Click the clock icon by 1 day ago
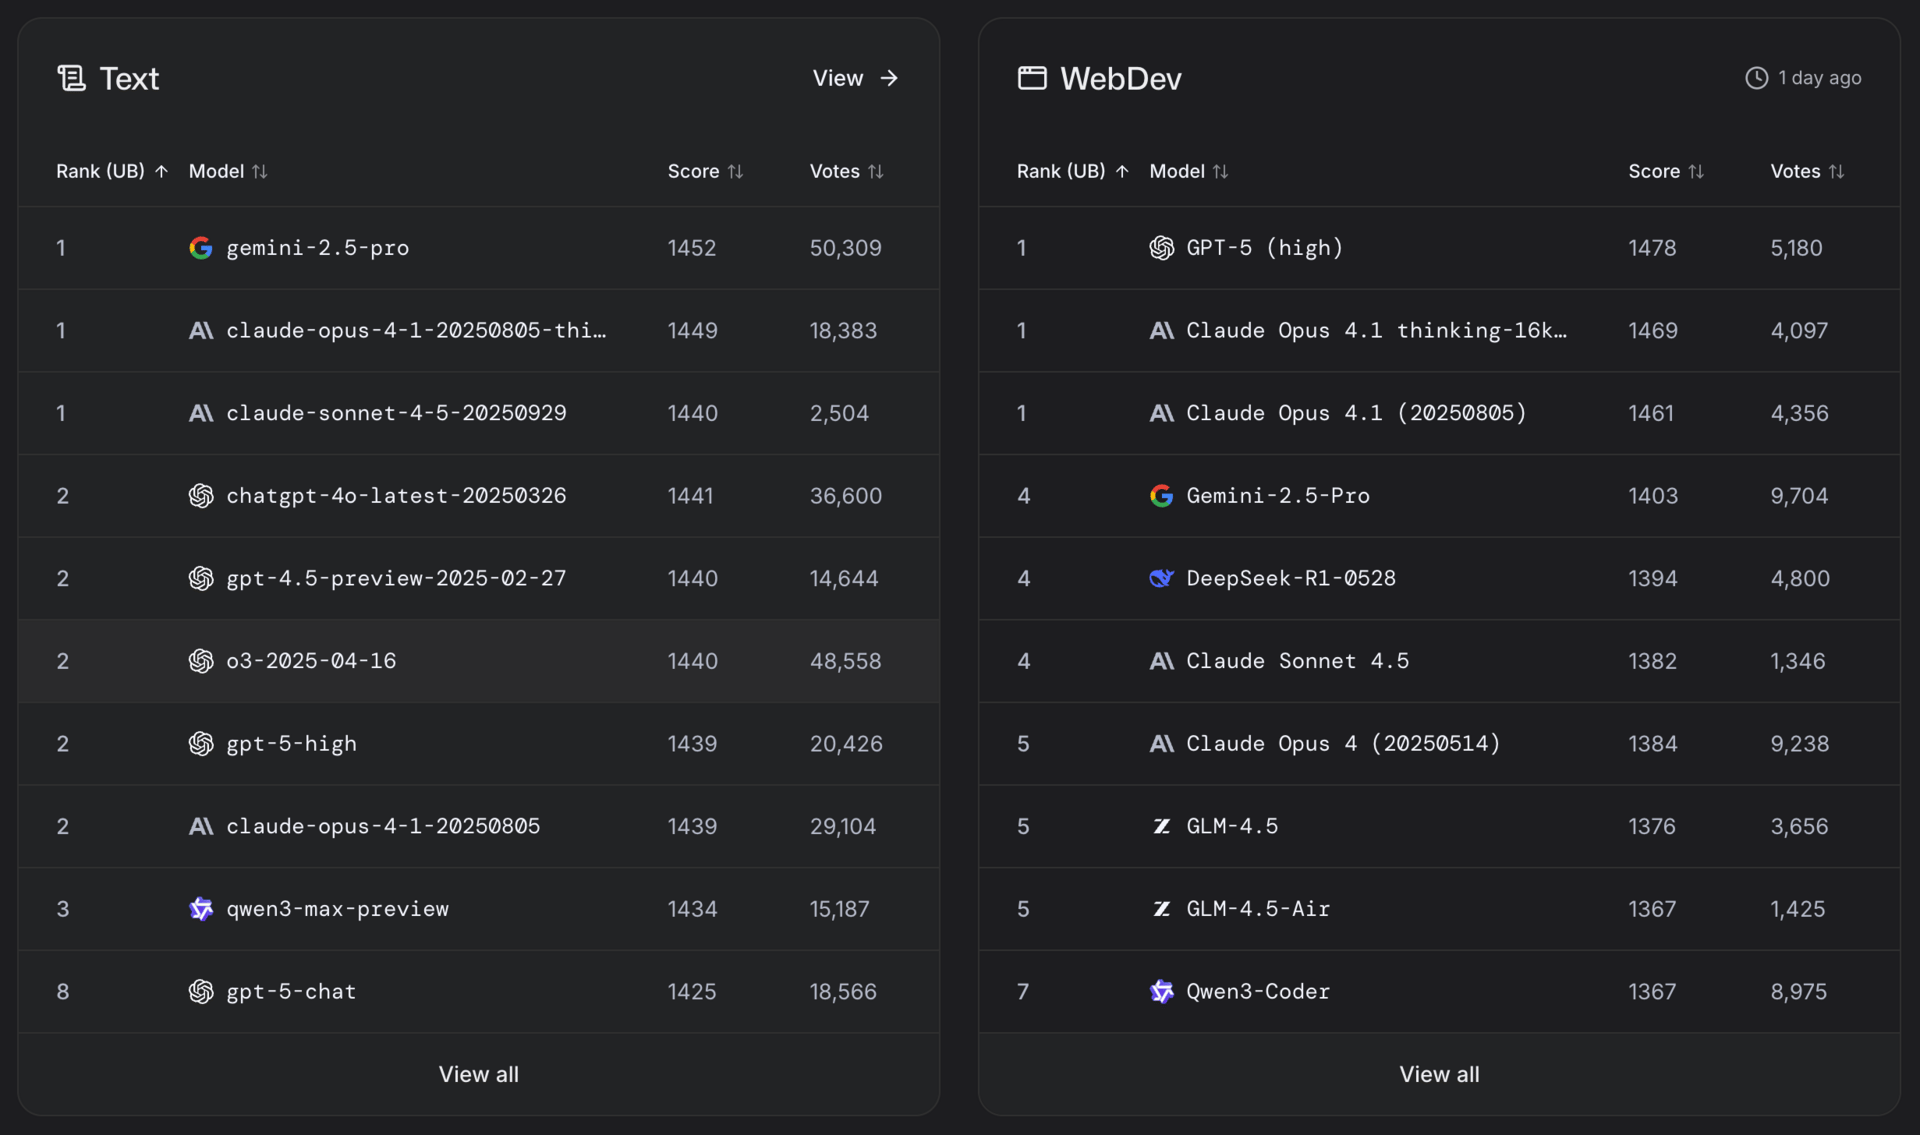 pos(1756,78)
